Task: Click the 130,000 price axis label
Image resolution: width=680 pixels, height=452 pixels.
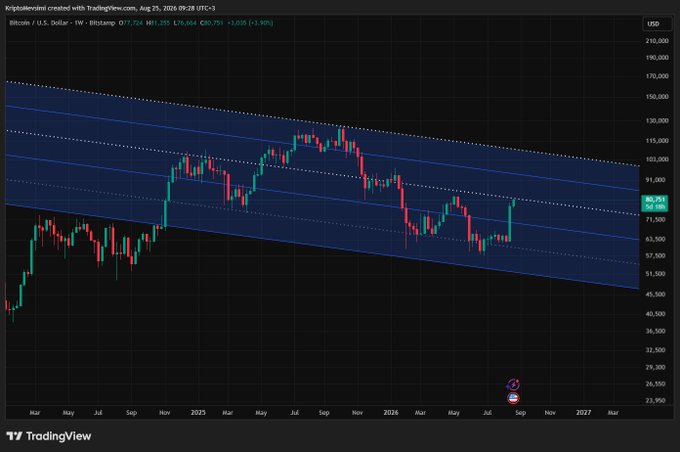Action: tap(657, 121)
